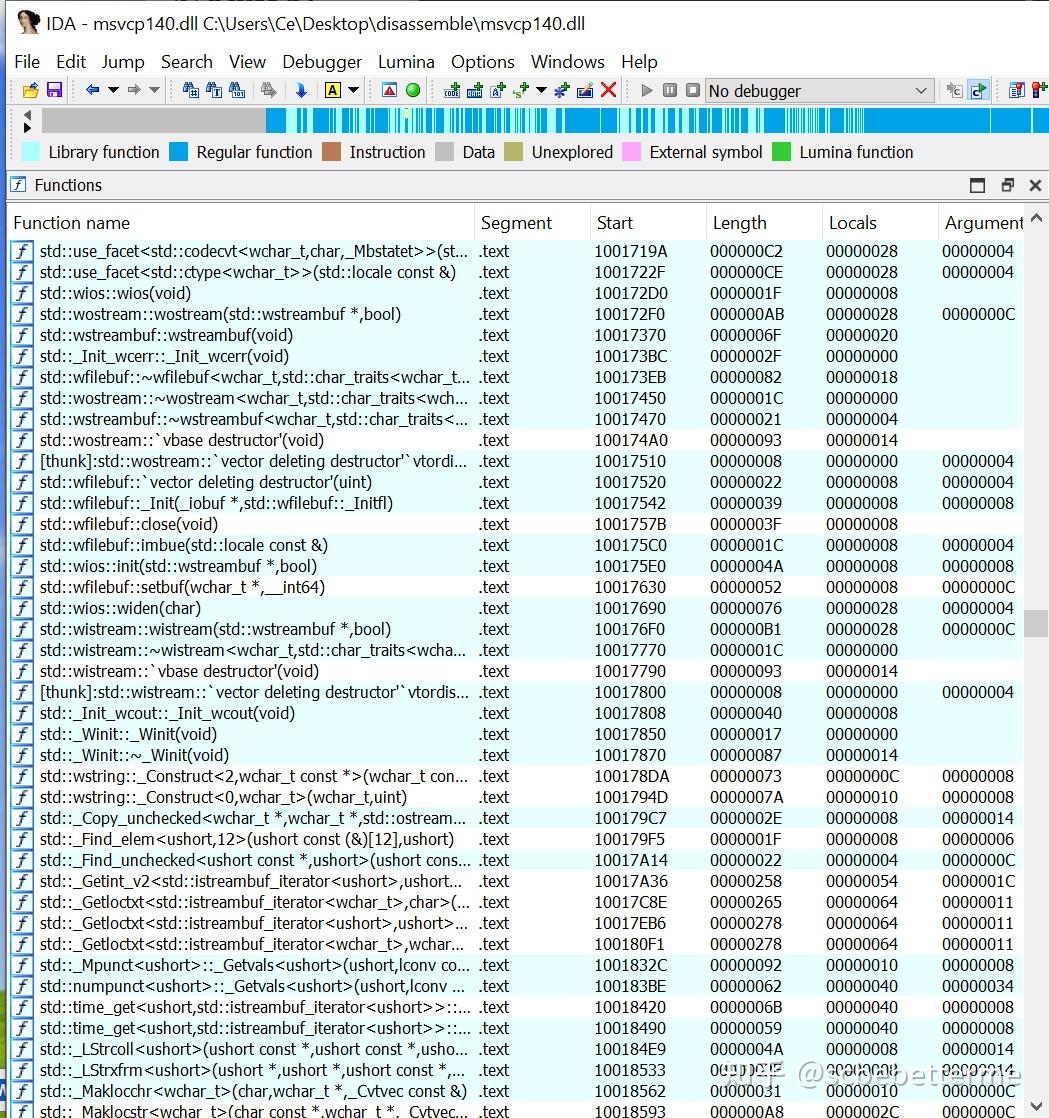Click the first binoculars text search icon

[x=190, y=91]
